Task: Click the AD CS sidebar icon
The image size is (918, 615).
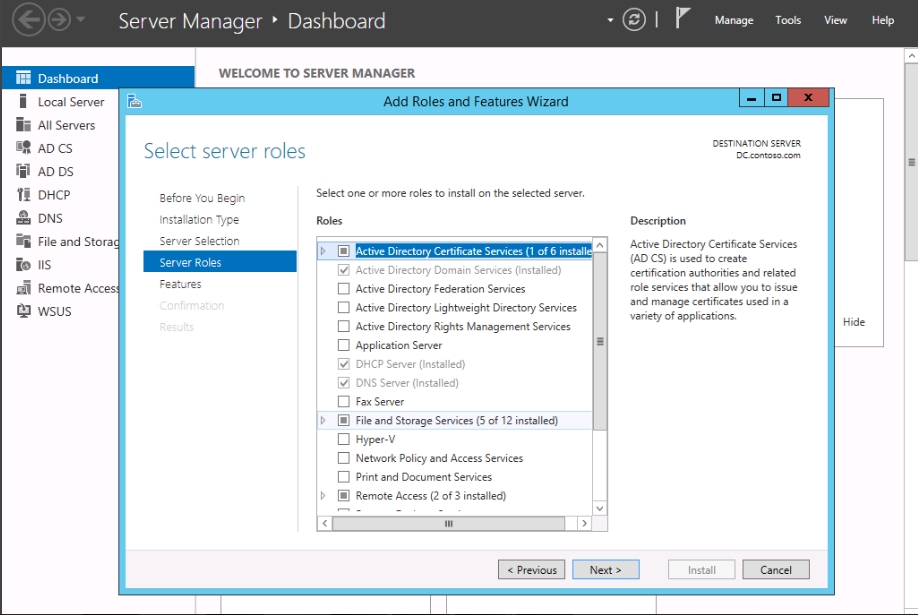Action: click(x=23, y=148)
